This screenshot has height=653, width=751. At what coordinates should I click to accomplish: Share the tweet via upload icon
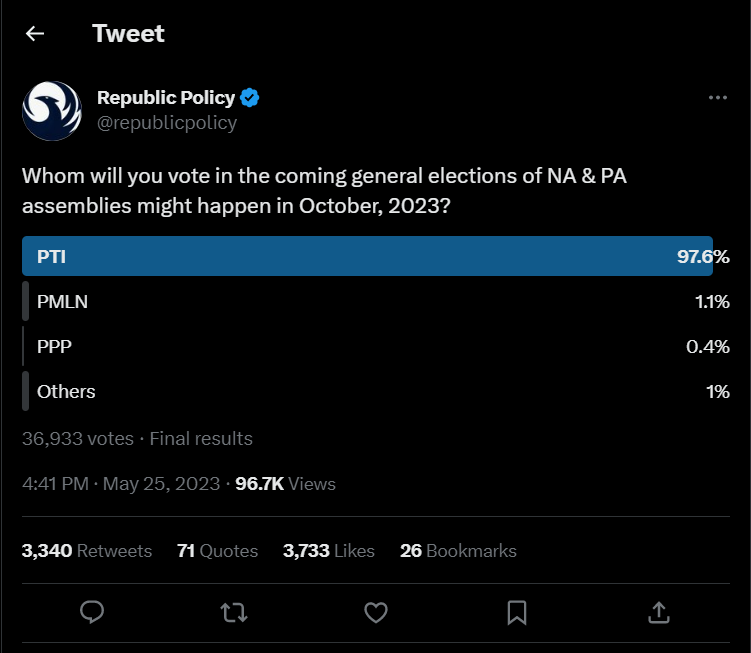[x=659, y=613]
